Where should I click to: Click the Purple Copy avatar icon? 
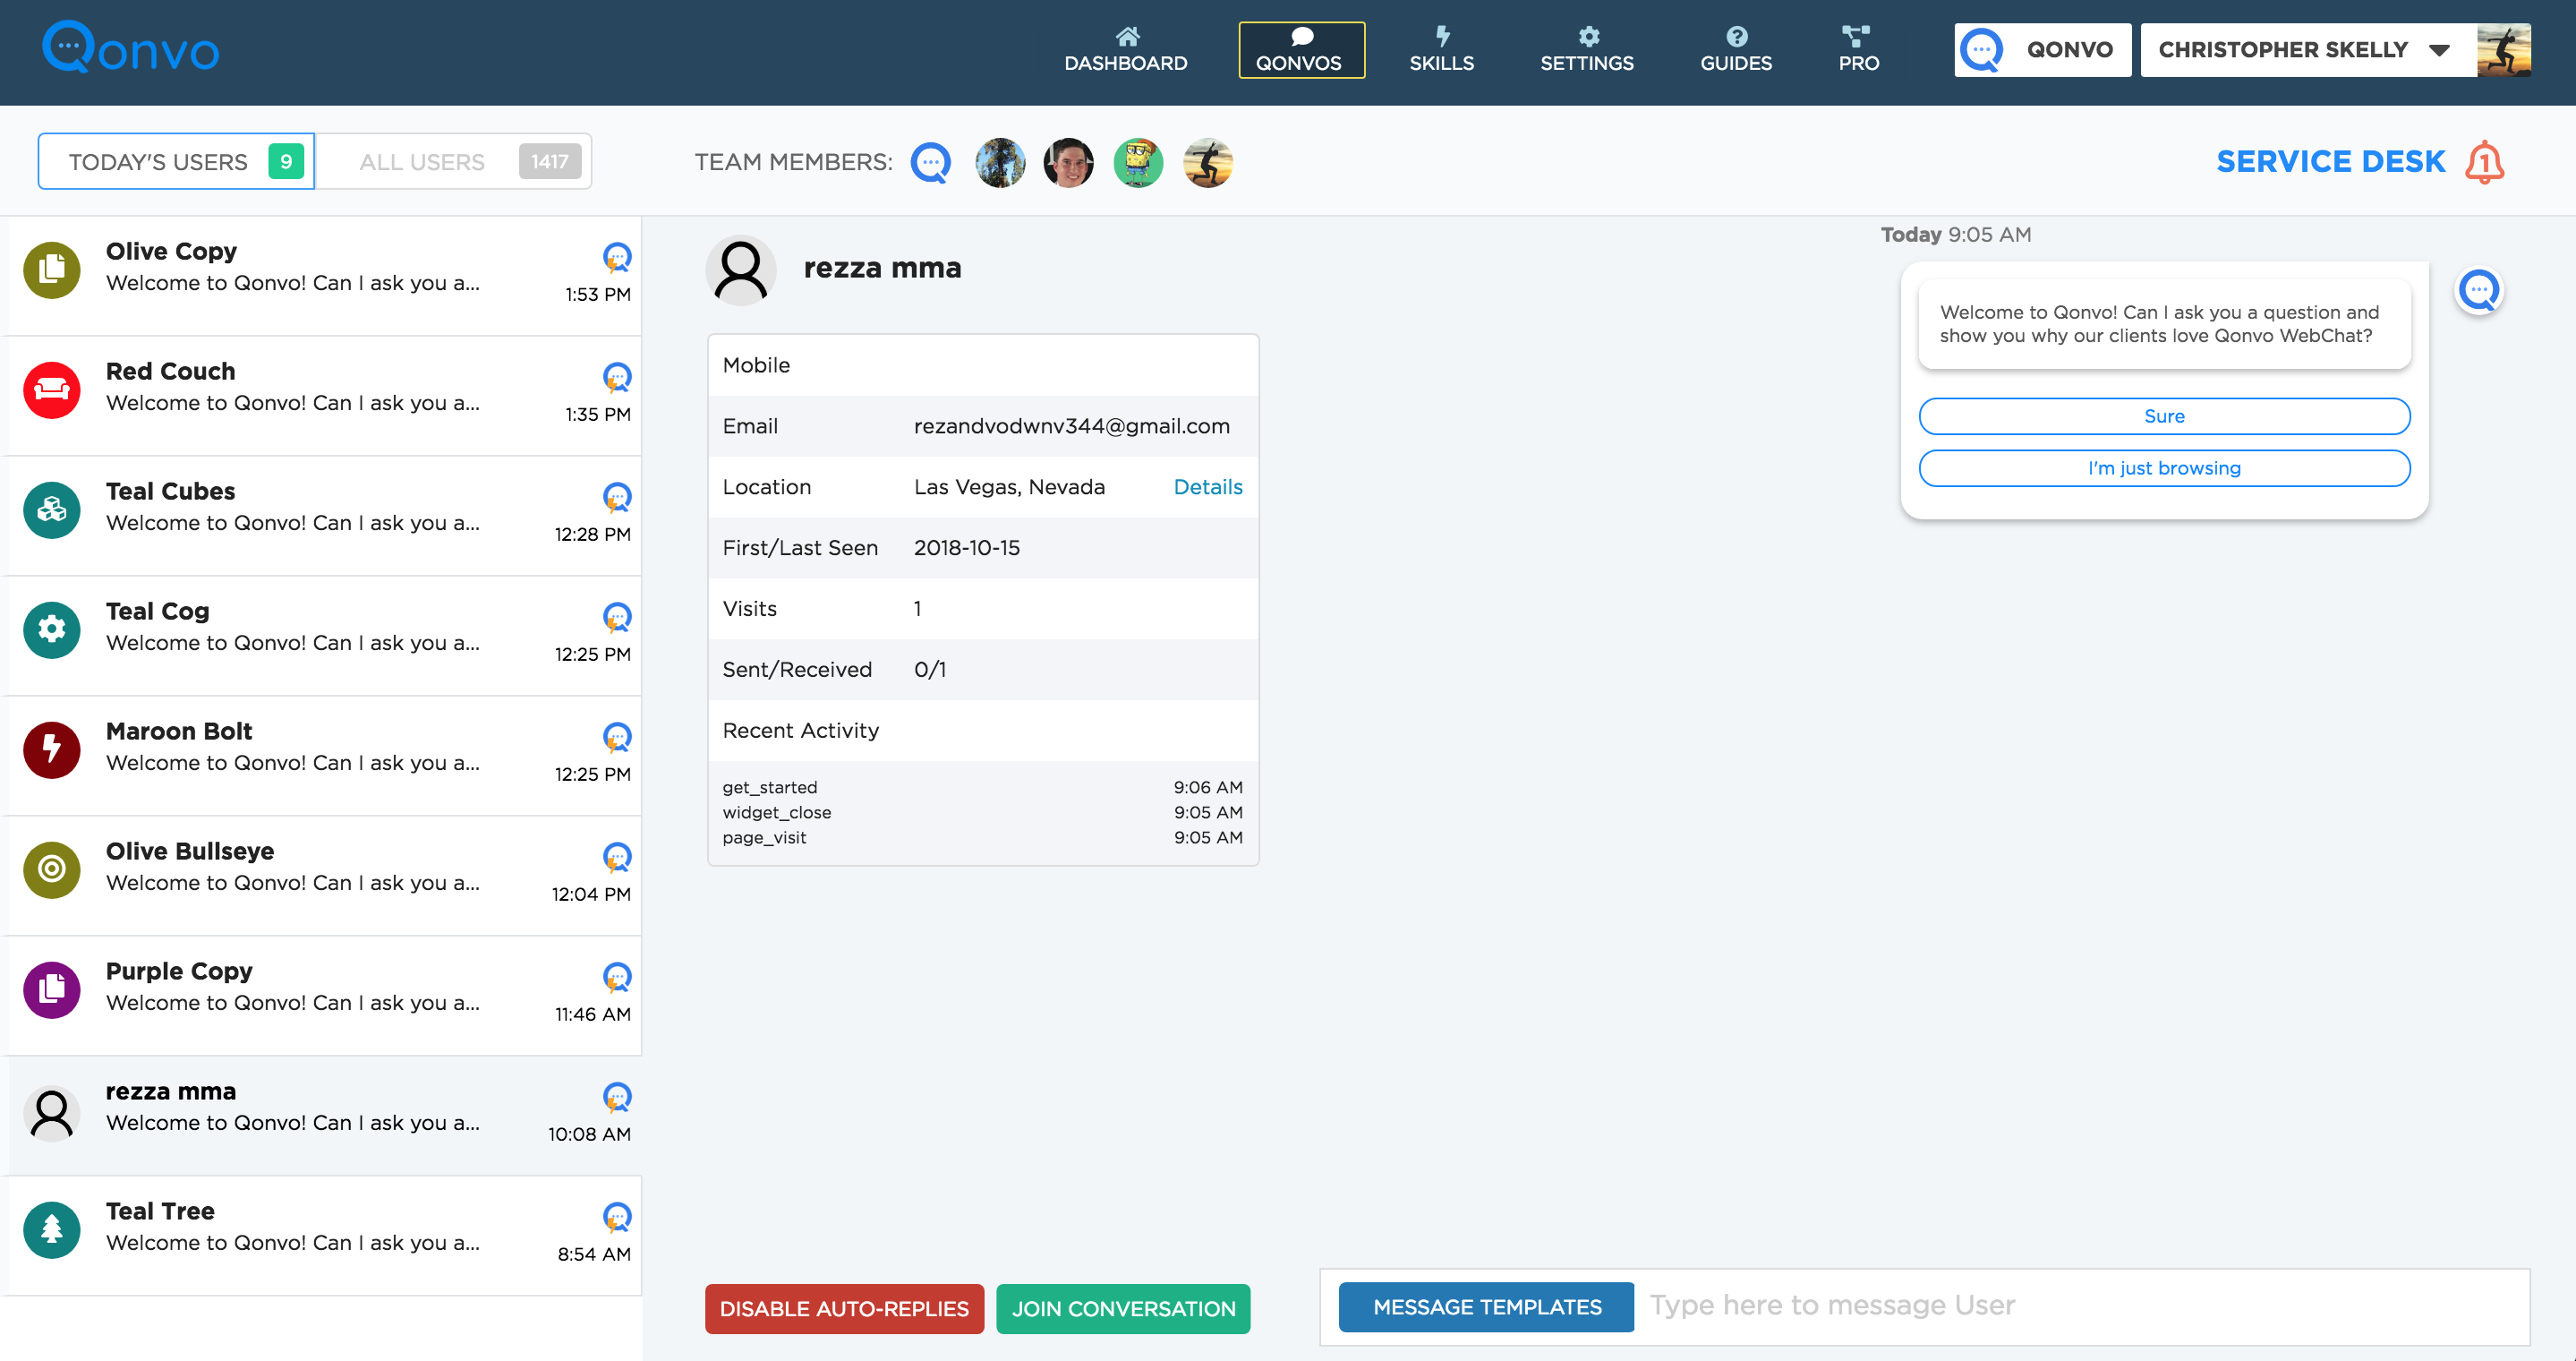coord(52,989)
